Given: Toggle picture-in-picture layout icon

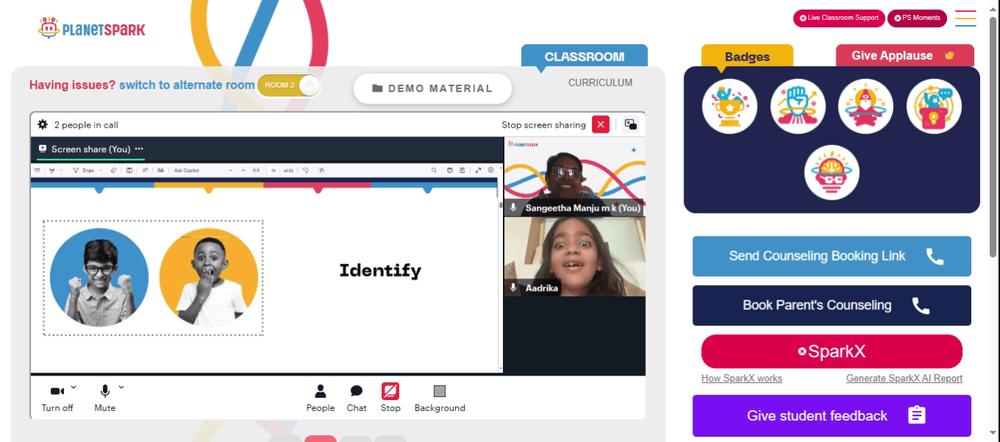Looking at the screenshot, I should click(631, 124).
